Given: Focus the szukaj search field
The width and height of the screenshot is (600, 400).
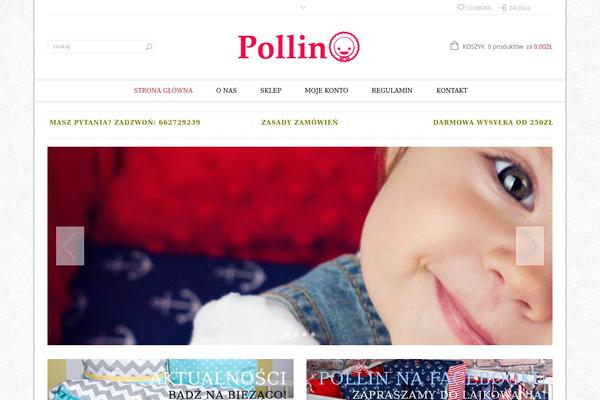Looking at the screenshot, I should click(x=96, y=47).
